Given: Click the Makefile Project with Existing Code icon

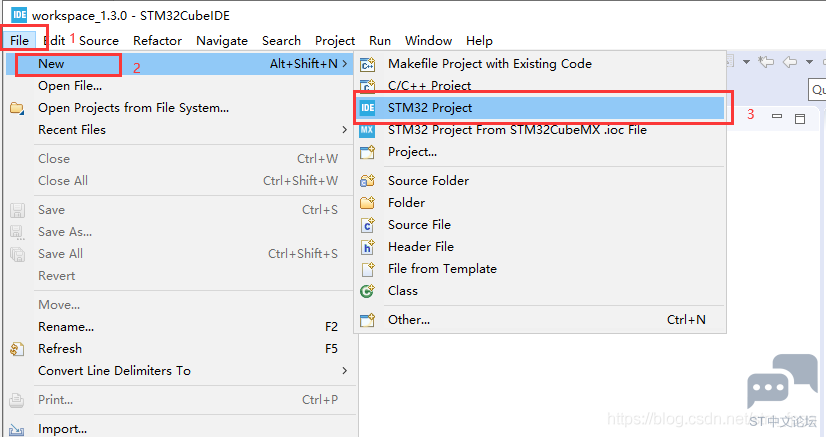Looking at the screenshot, I should [x=367, y=64].
